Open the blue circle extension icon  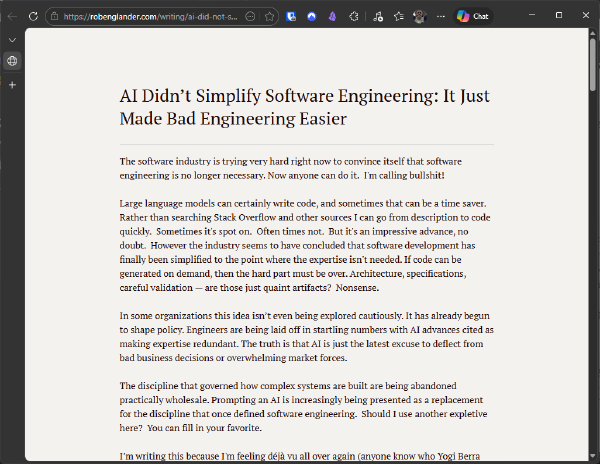click(x=311, y=17)
